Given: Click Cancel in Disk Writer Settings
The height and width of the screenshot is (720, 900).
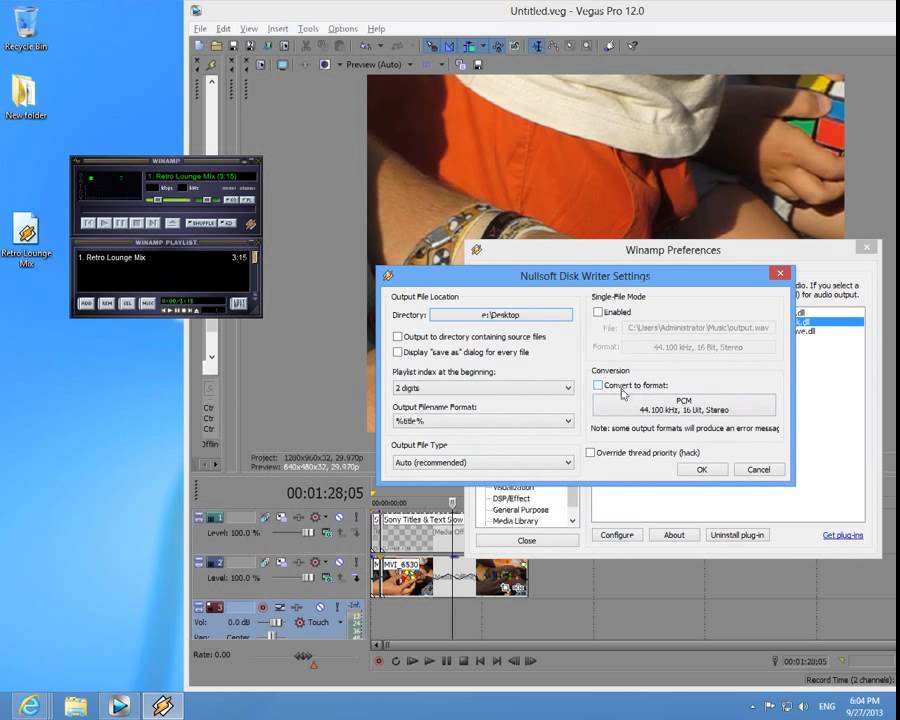Looking at the screenshot, I should click(759, 470).
